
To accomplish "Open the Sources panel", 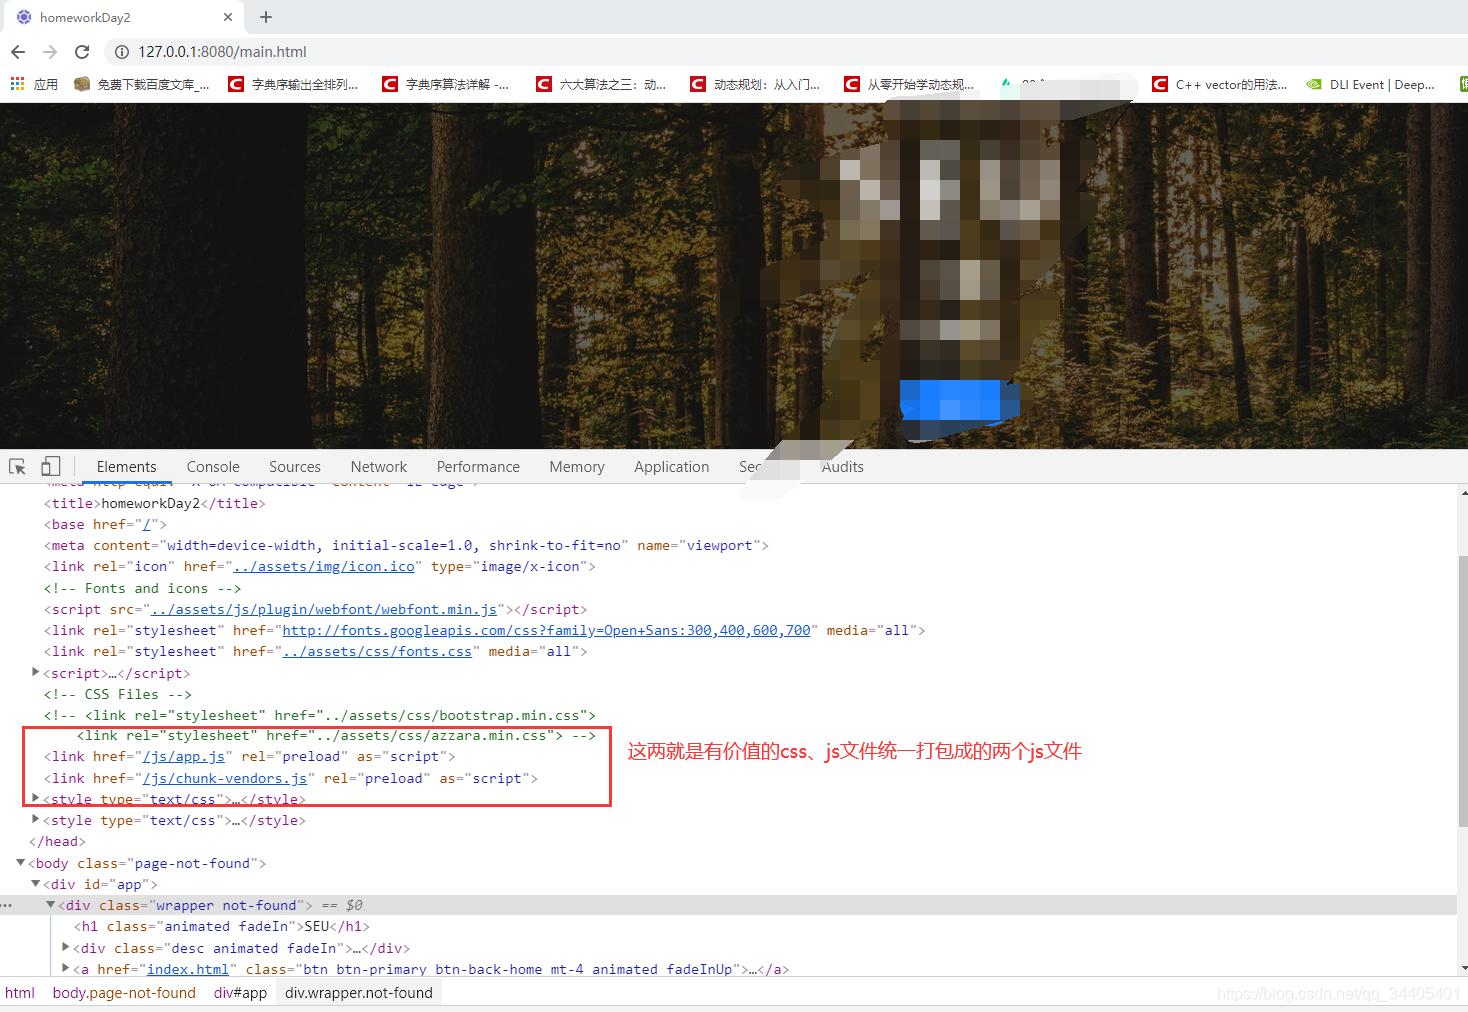I will click(295, 467).
